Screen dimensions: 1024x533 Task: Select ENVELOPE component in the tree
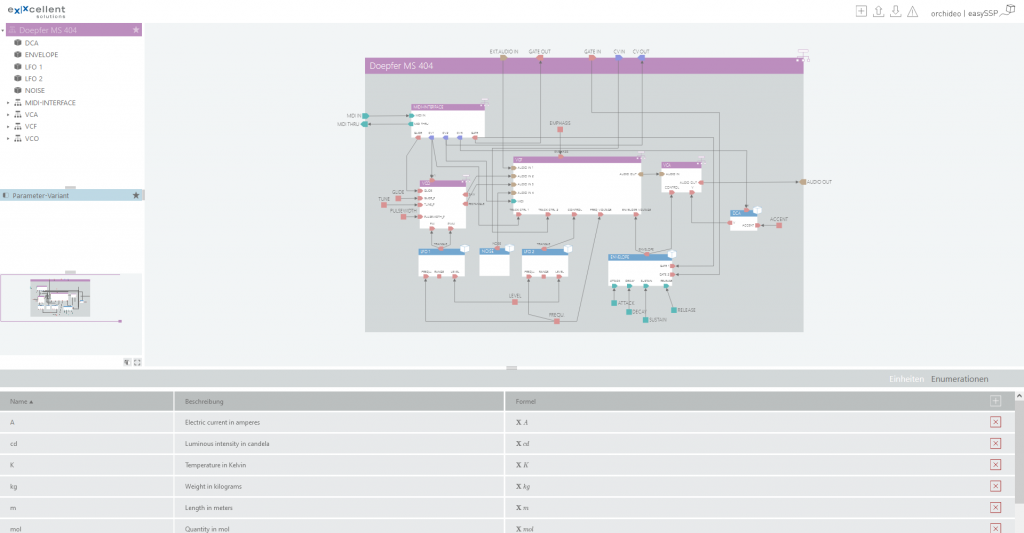pyautogui.click(x=41, y=55)
